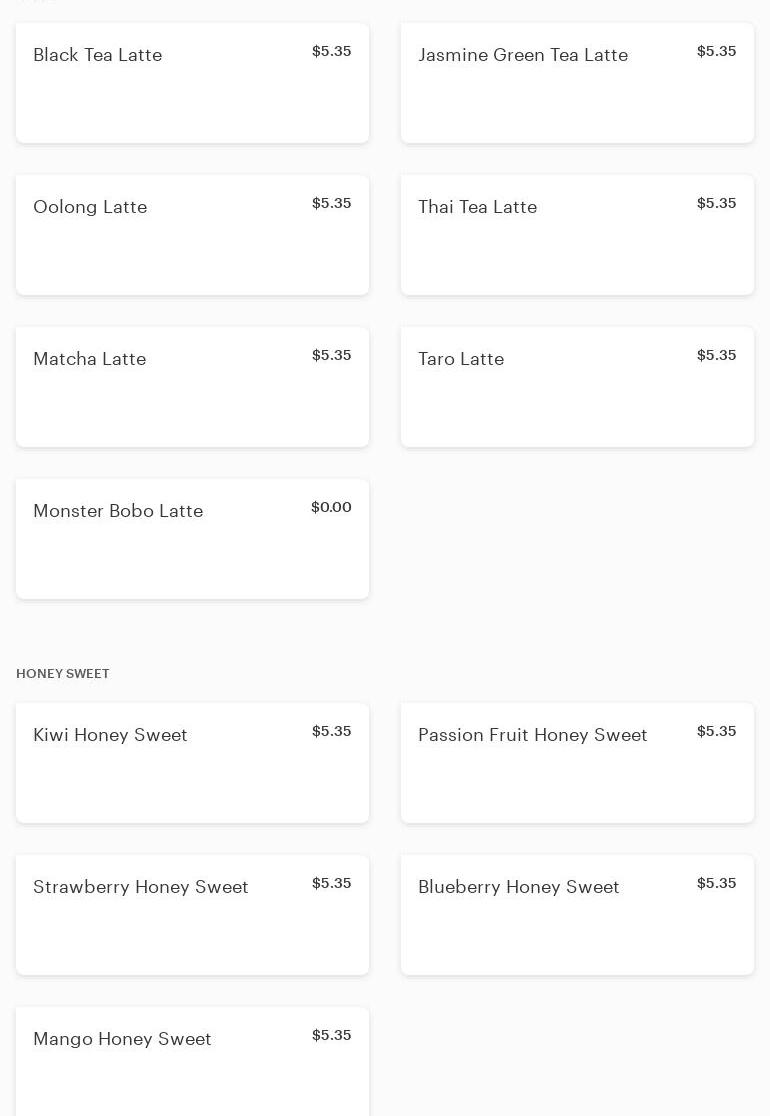Choose Passion Fruit Honey Sweet
The height and width of the screenshot is (1116, 770).
tap(577, 763)
